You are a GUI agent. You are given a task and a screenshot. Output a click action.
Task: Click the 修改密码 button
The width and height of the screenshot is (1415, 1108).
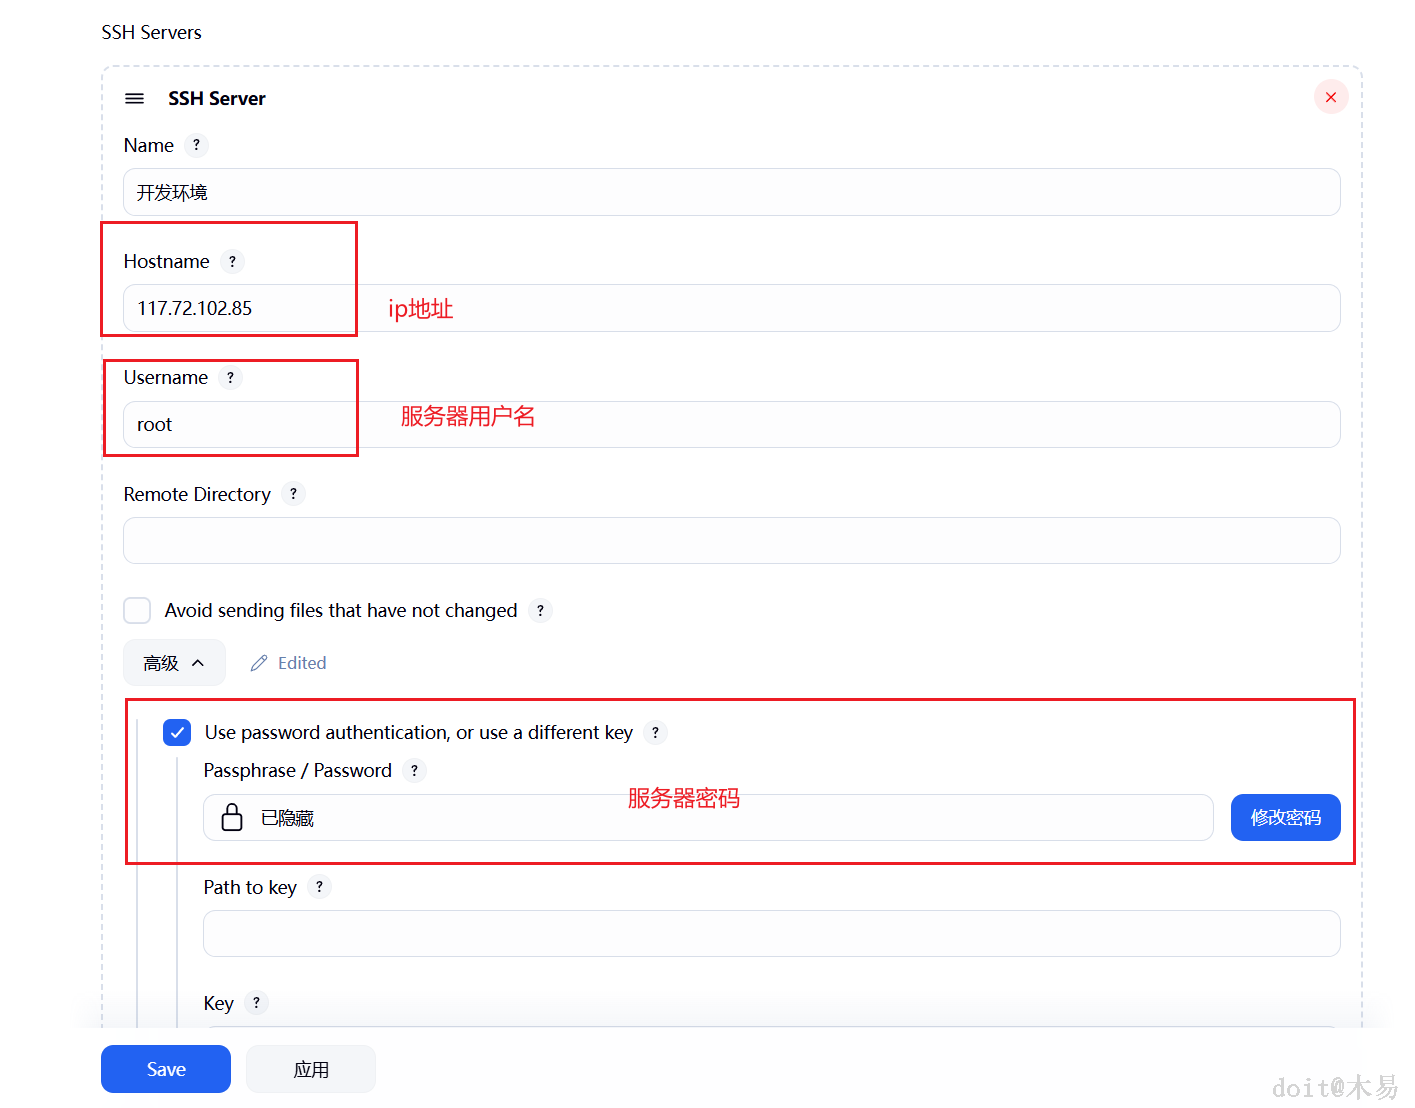pyautogui.click(x=1285, y=817)
